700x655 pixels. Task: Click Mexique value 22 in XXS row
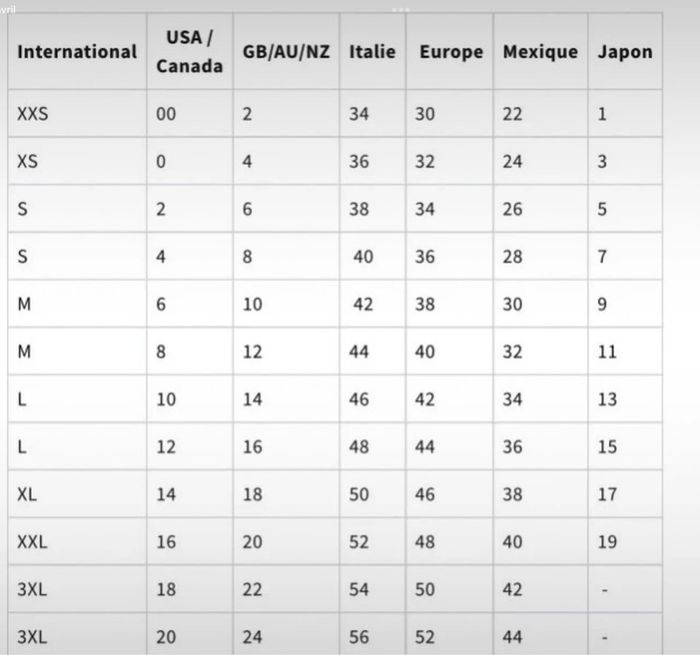click(x=512, y=114)
